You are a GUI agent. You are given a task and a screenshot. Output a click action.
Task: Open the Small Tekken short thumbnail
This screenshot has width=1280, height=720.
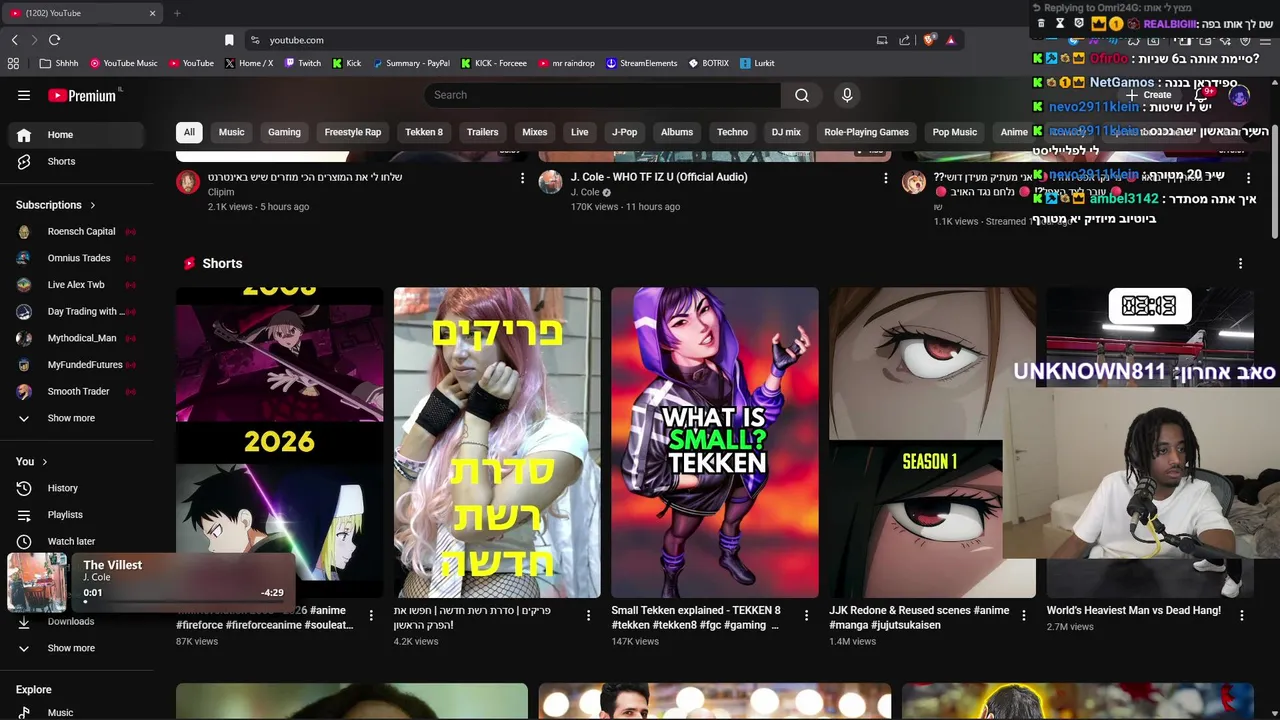pos(715,443)
